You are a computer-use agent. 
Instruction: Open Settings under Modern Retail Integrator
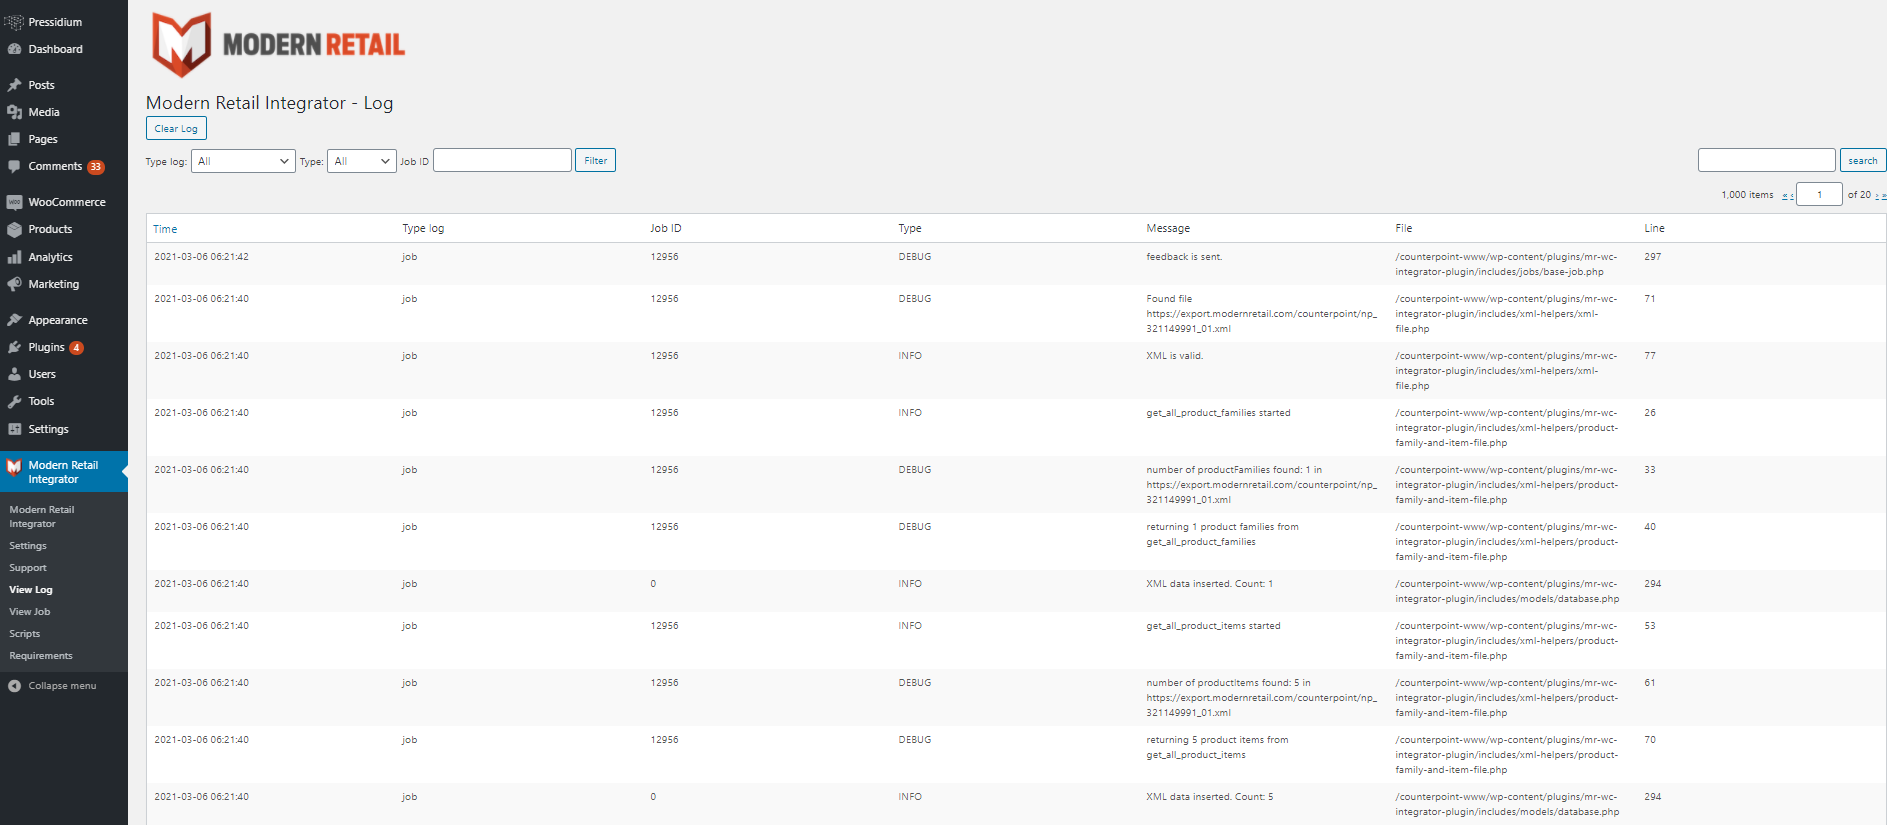(28, 546)
